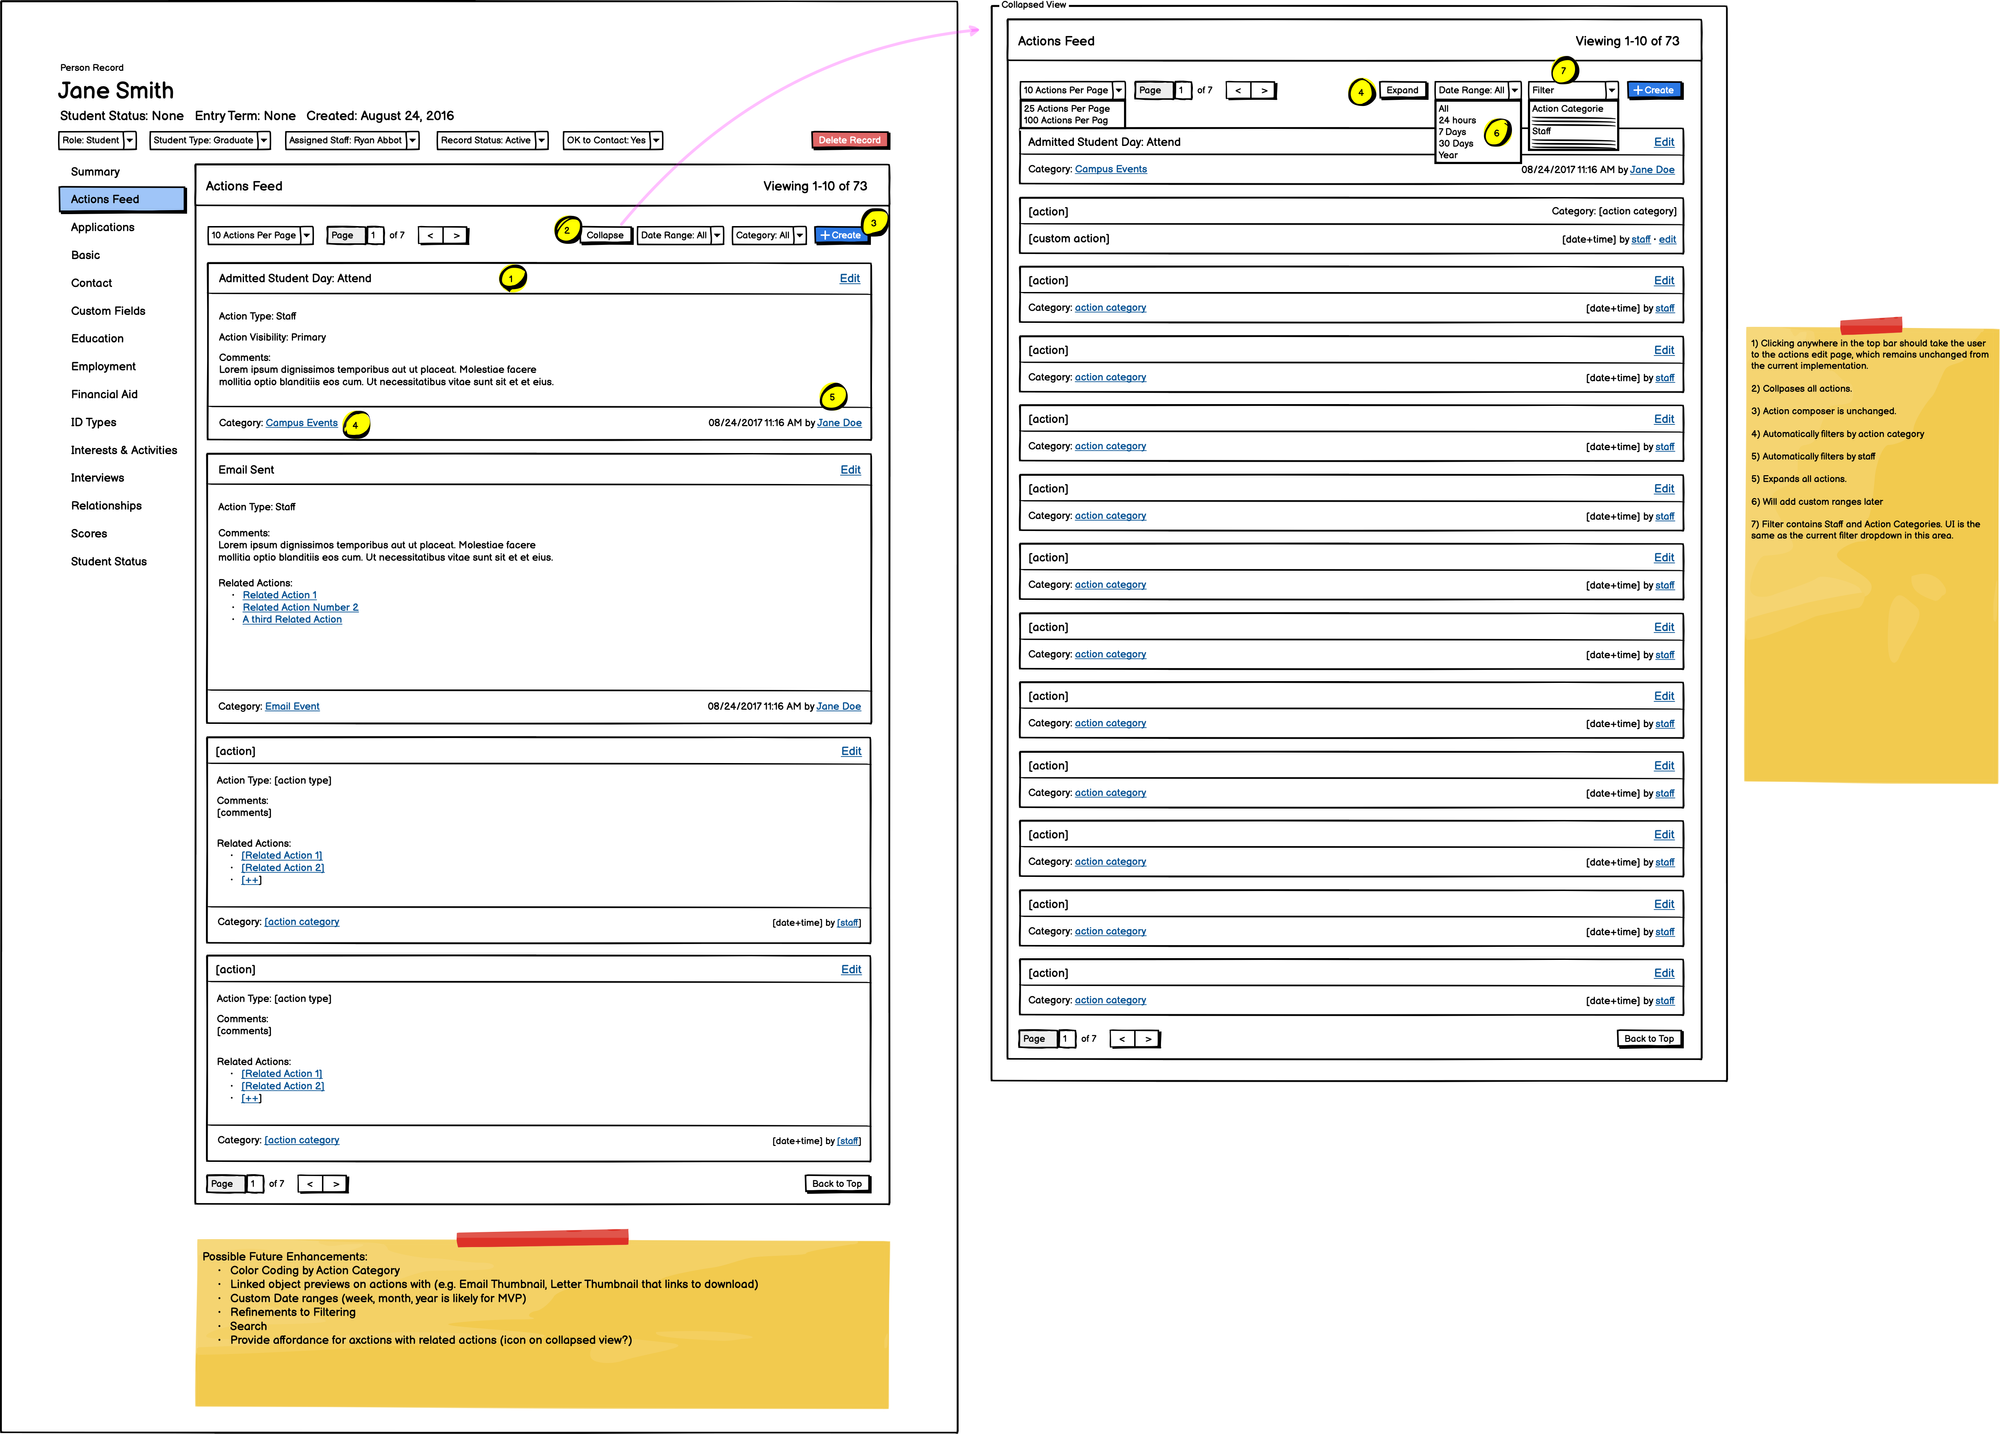Click yellow marker 5 above Jane Doe link

(x=832, y=397)
